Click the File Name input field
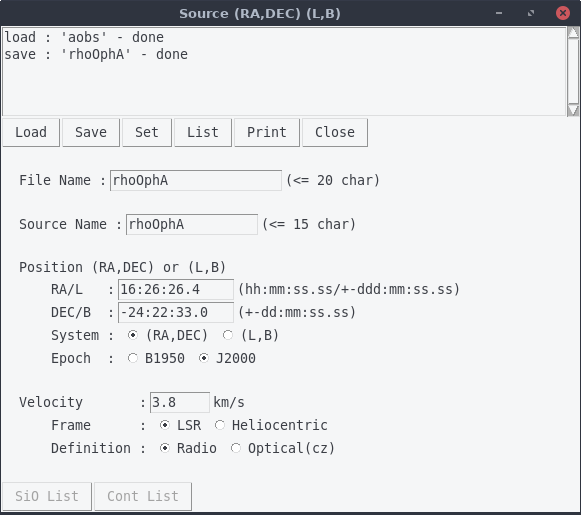 [x=196, y=180]
